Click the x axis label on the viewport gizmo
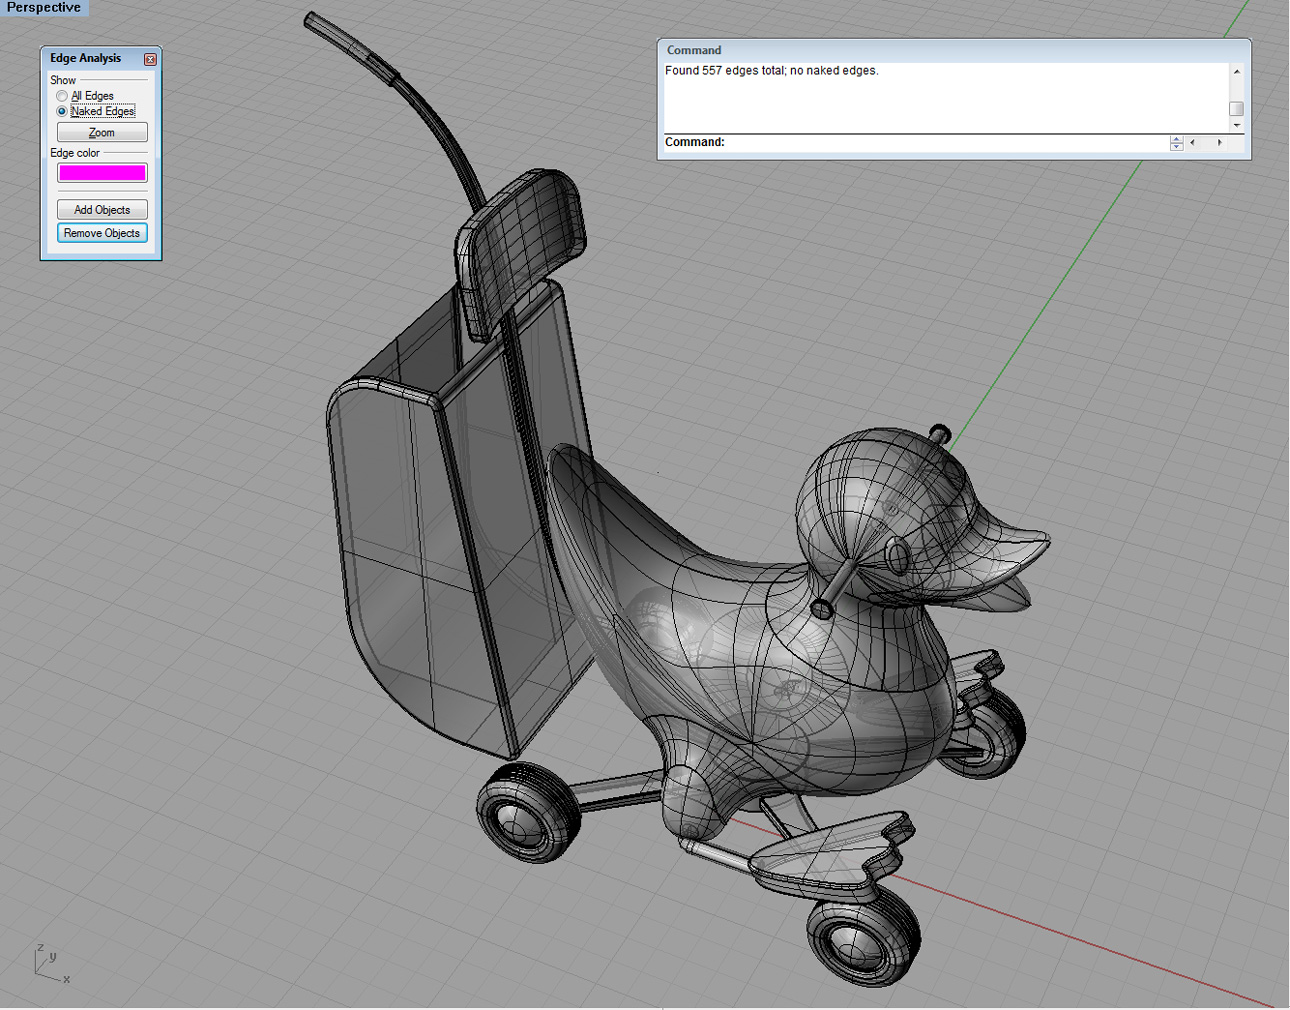Image resolution: width=1290 pixels, height=1010 pixels. [x=66, y=980]
